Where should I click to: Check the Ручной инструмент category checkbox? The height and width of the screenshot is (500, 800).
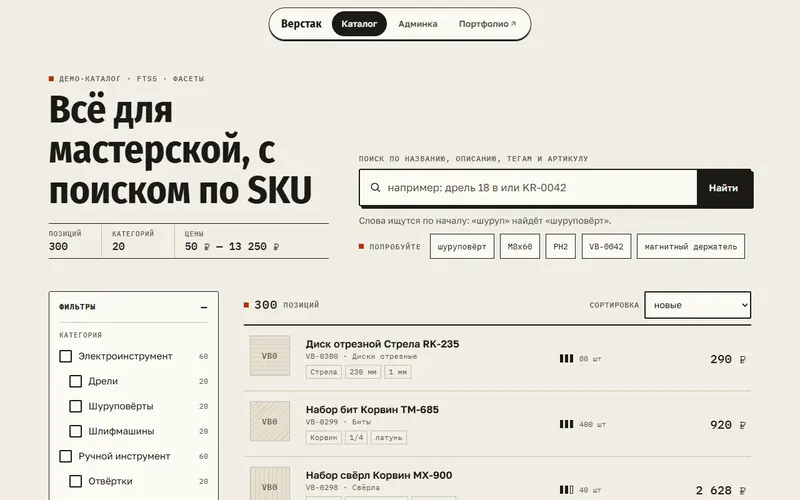(x=65, y=456)
